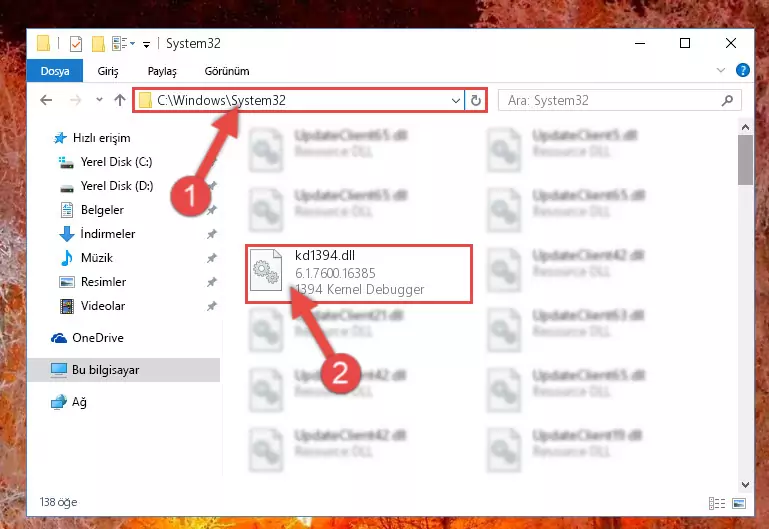This screenshot has width=769, height=529.
Task: Switch to the Giriş ribbon tab
Action: click(108, 71)
